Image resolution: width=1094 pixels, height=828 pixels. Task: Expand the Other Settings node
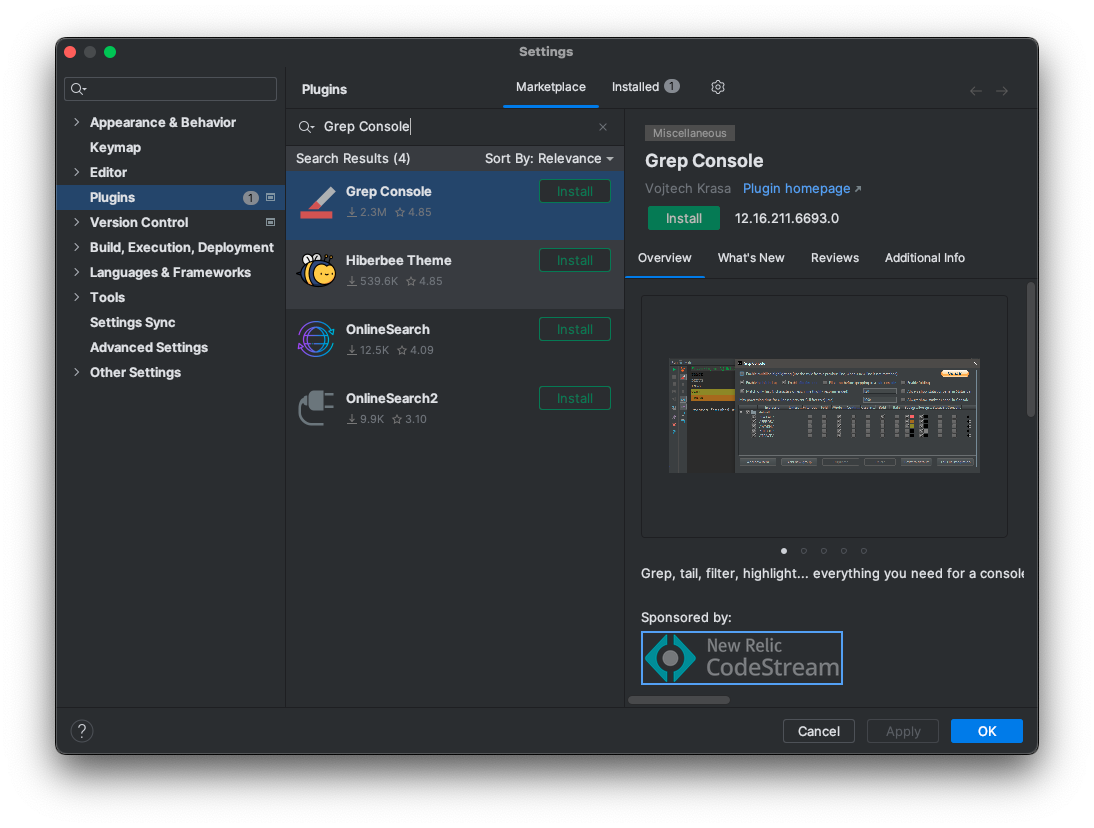click(77, 372)
